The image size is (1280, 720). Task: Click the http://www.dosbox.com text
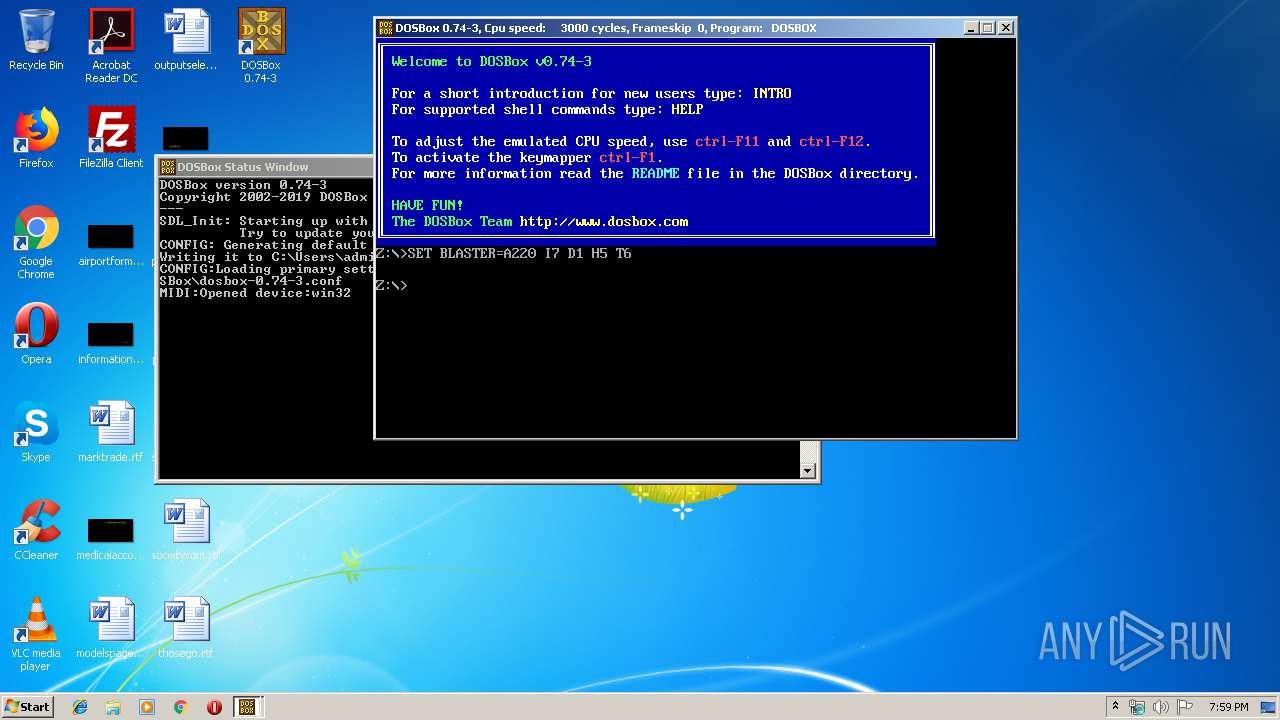[604, 222]
